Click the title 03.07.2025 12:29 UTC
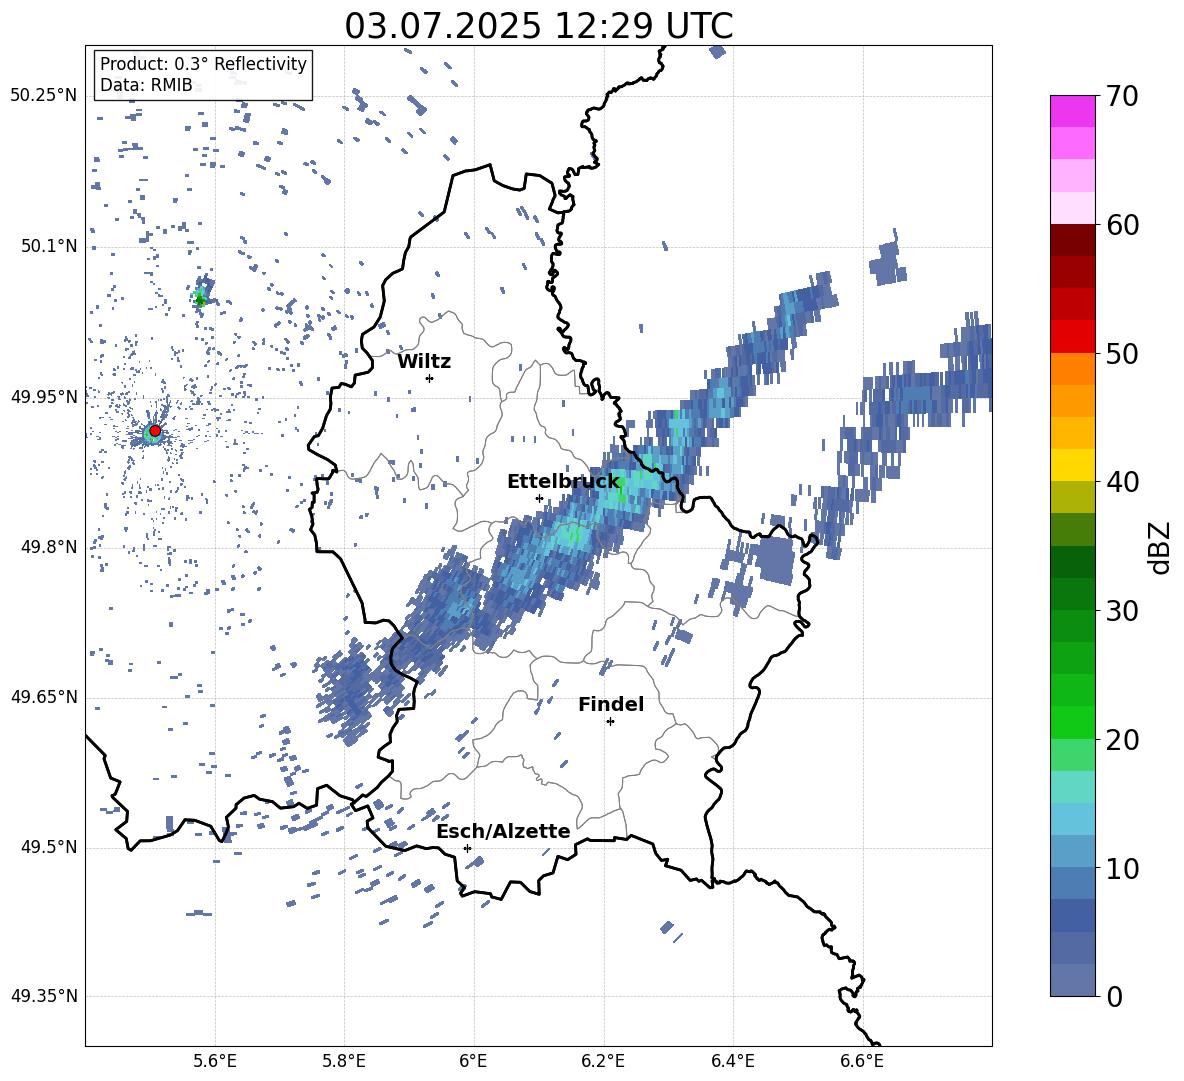Viewport: 1184px width, 1081px height. tap(538, 26)
